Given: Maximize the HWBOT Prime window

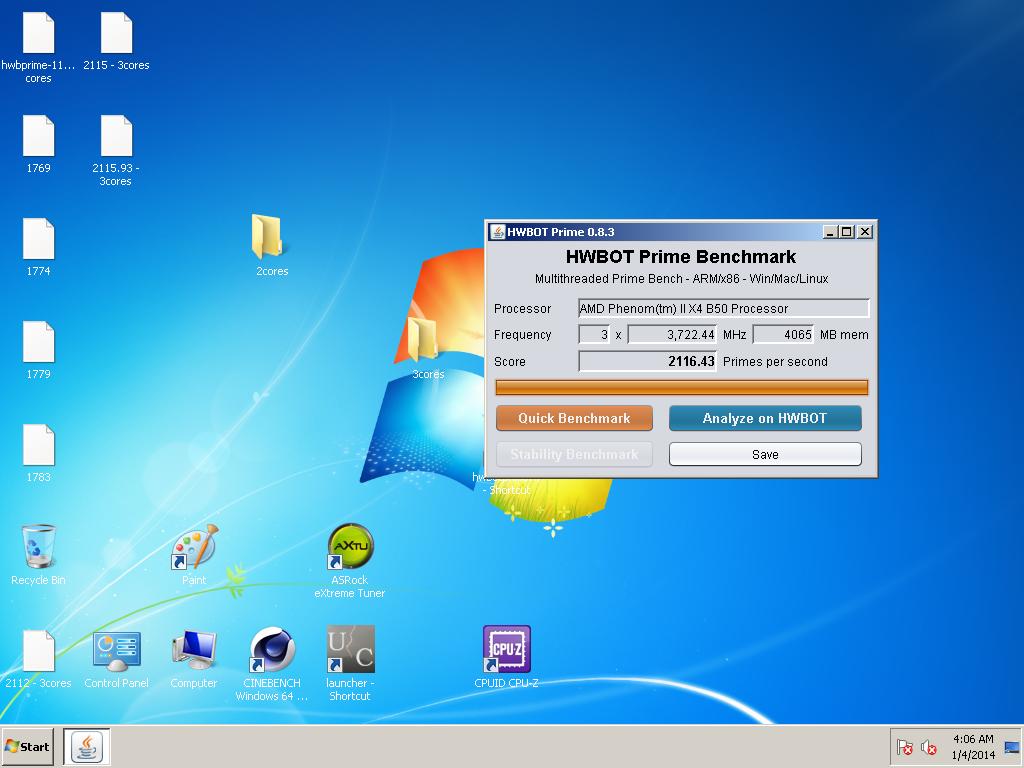Looking at the screenshot, I should (847, 232).
